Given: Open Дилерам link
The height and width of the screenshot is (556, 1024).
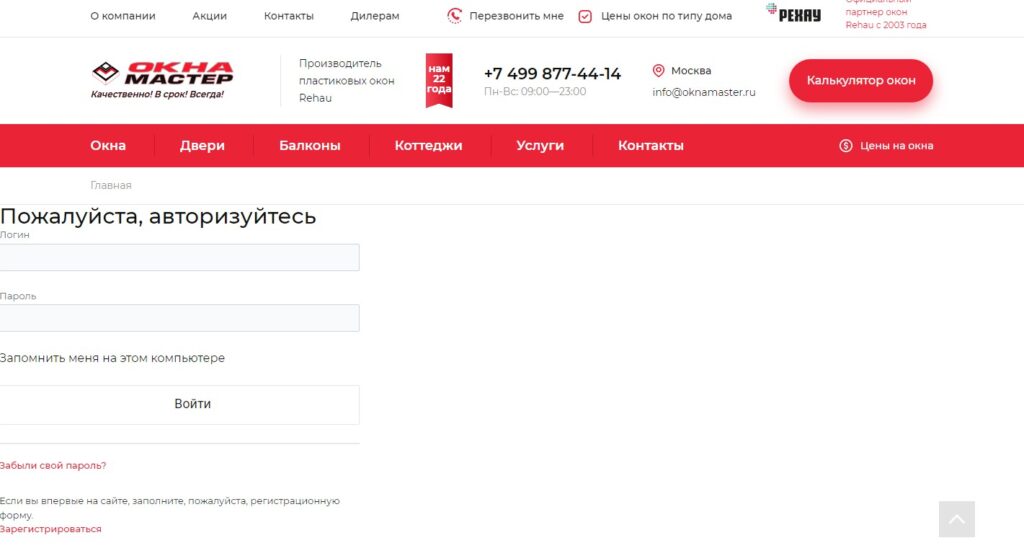Looking at the screenshot, I should point(375,16).
